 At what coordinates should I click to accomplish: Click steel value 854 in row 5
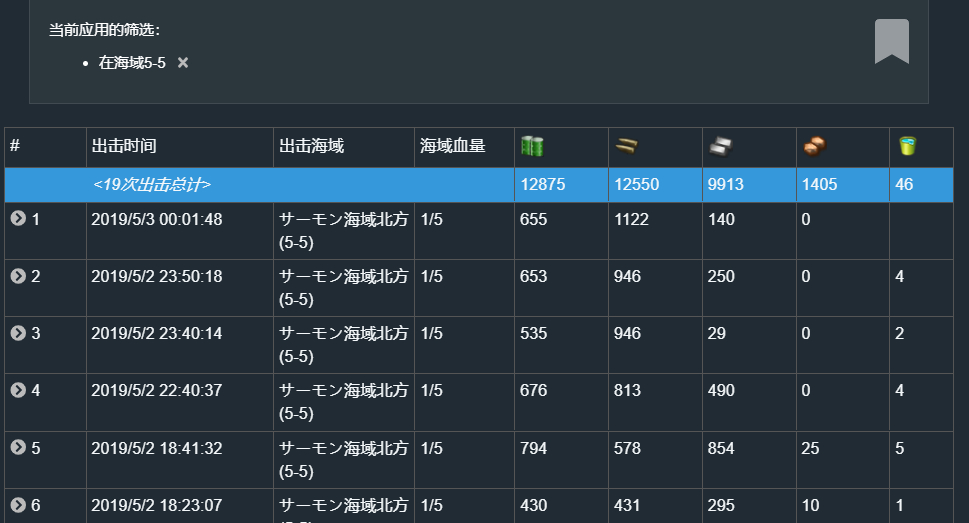click(x=721, y=448)
